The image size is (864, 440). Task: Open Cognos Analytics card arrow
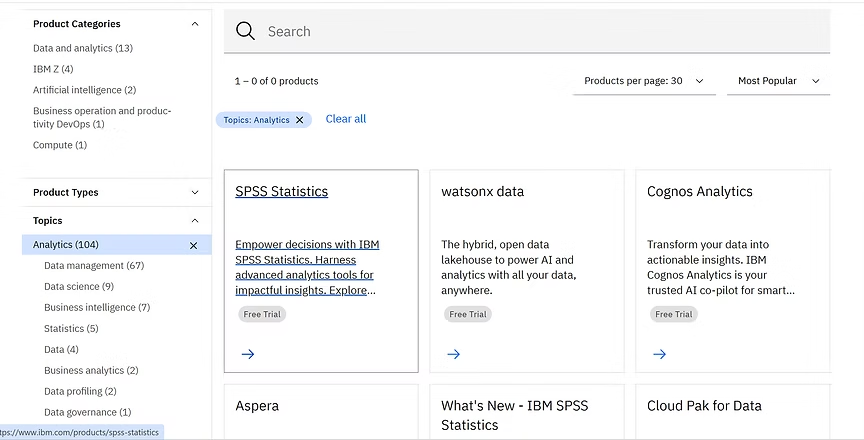pyautogui.click(x=660, y=354)
